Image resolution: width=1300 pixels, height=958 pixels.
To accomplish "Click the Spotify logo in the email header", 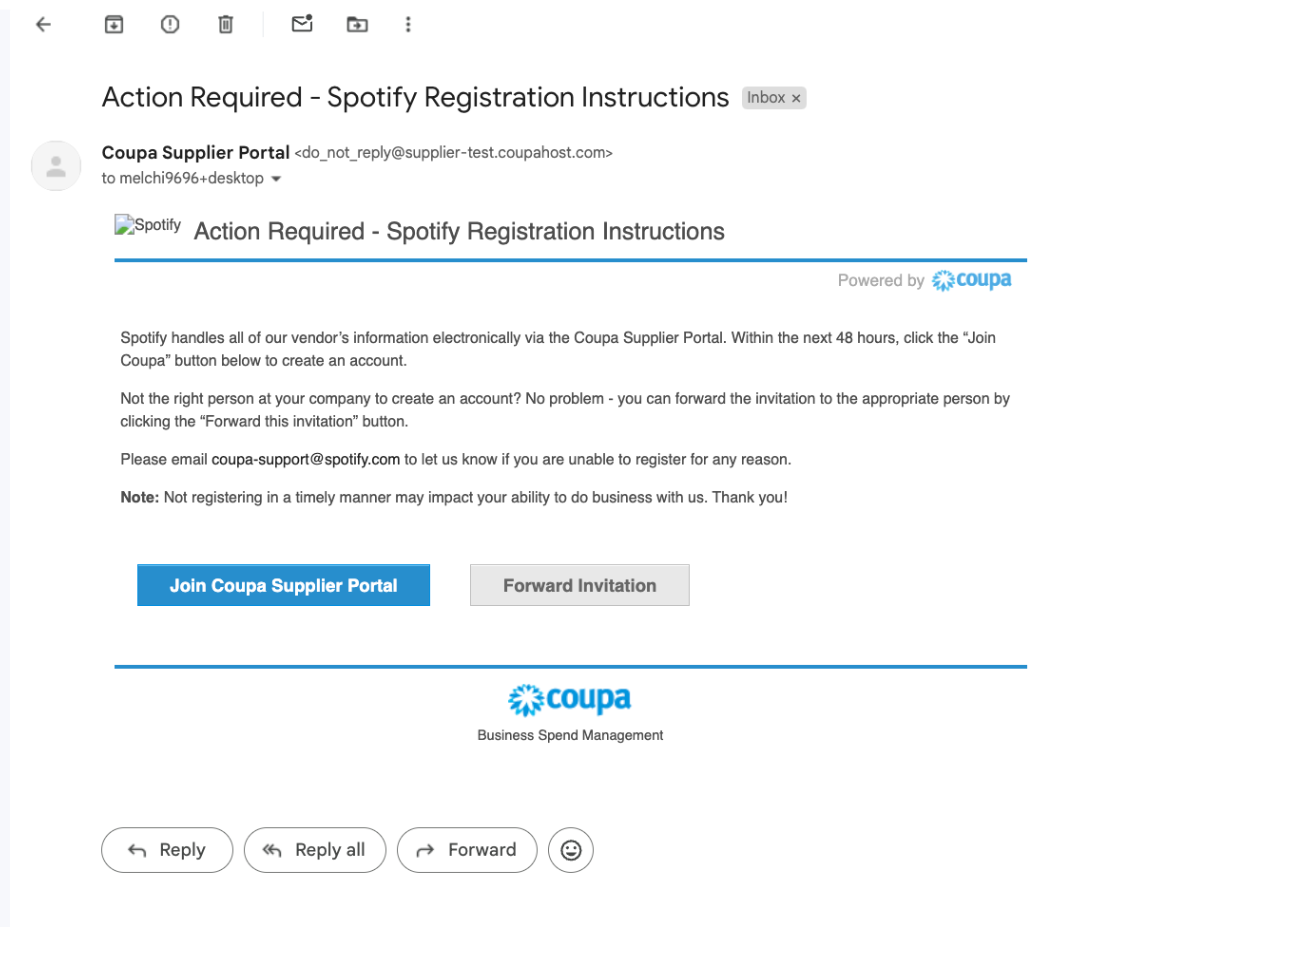I will pyautogui.click(x=147, y=224).
